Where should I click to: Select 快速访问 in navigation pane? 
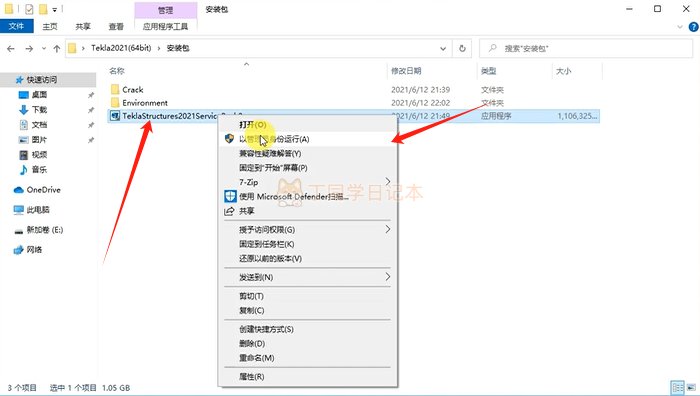(42, 80)
